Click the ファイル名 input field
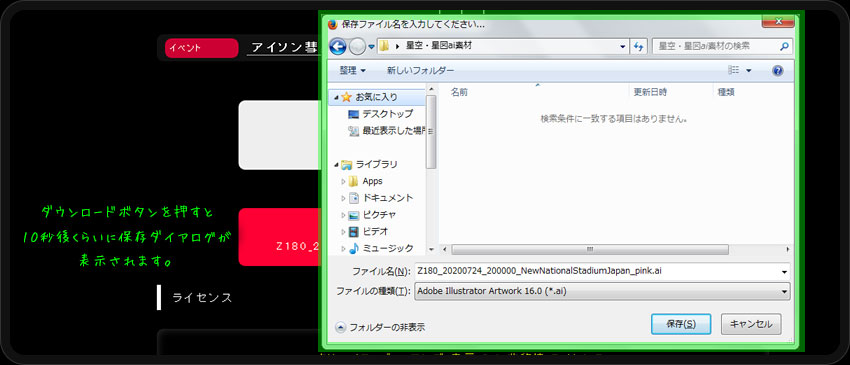This screenshot has width=850, height=365. pyautogui.click(x=602, y=271)
